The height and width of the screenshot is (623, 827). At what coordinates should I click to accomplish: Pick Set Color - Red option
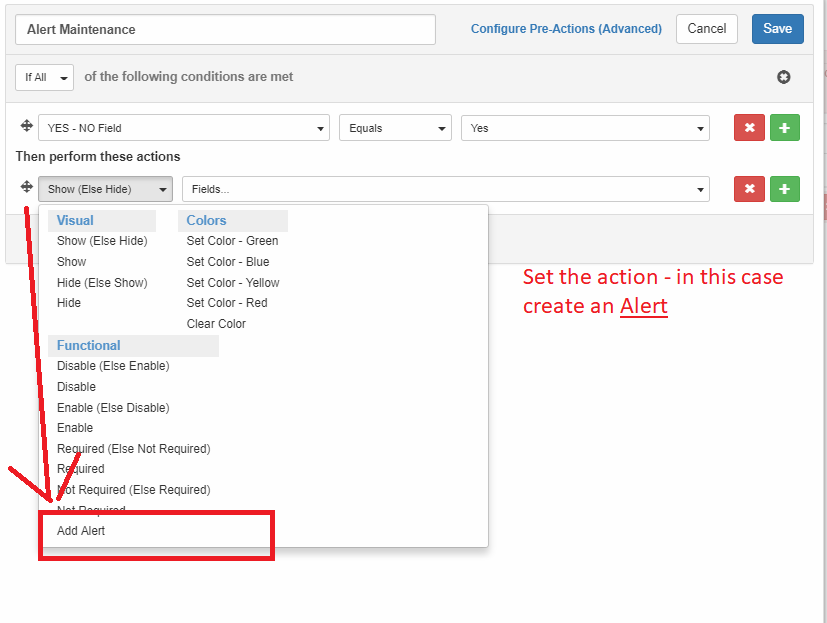click(x=227, y=303)
